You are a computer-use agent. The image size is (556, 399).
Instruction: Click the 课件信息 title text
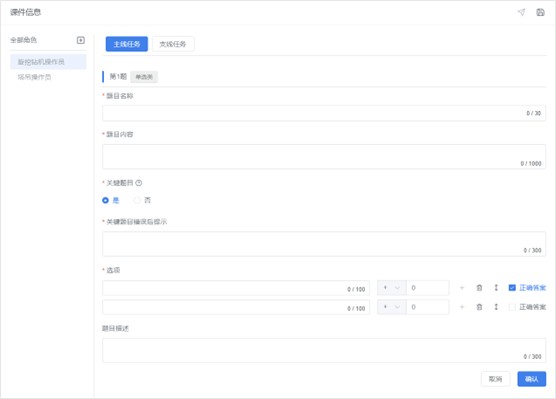coord(26,12)
